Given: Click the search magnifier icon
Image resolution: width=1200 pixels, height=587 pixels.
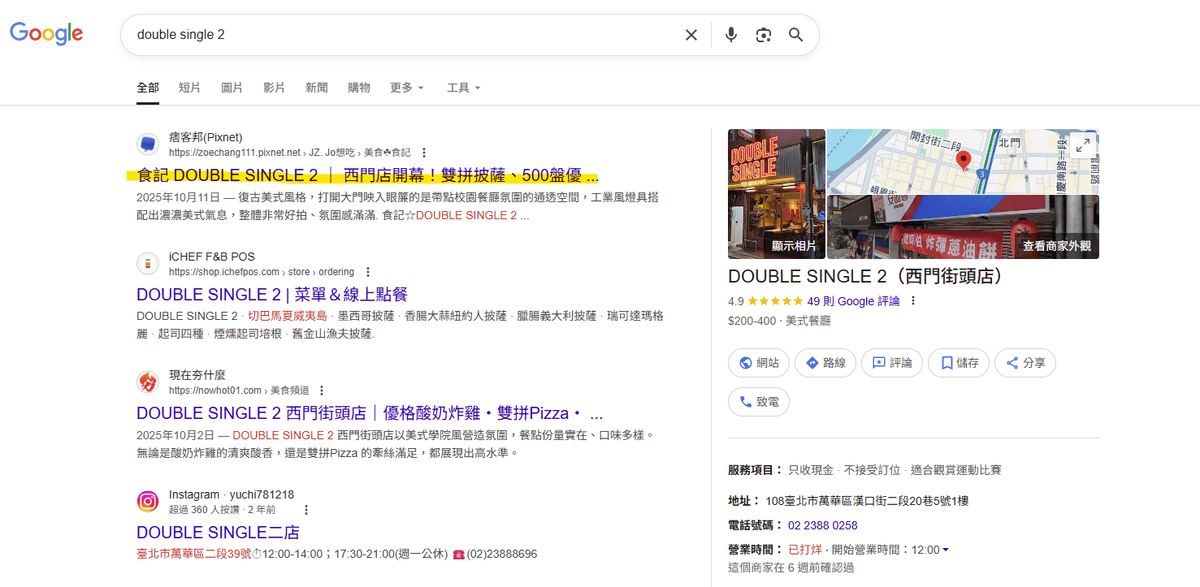Looking at the screenshot, I should [x=795, y=34].
